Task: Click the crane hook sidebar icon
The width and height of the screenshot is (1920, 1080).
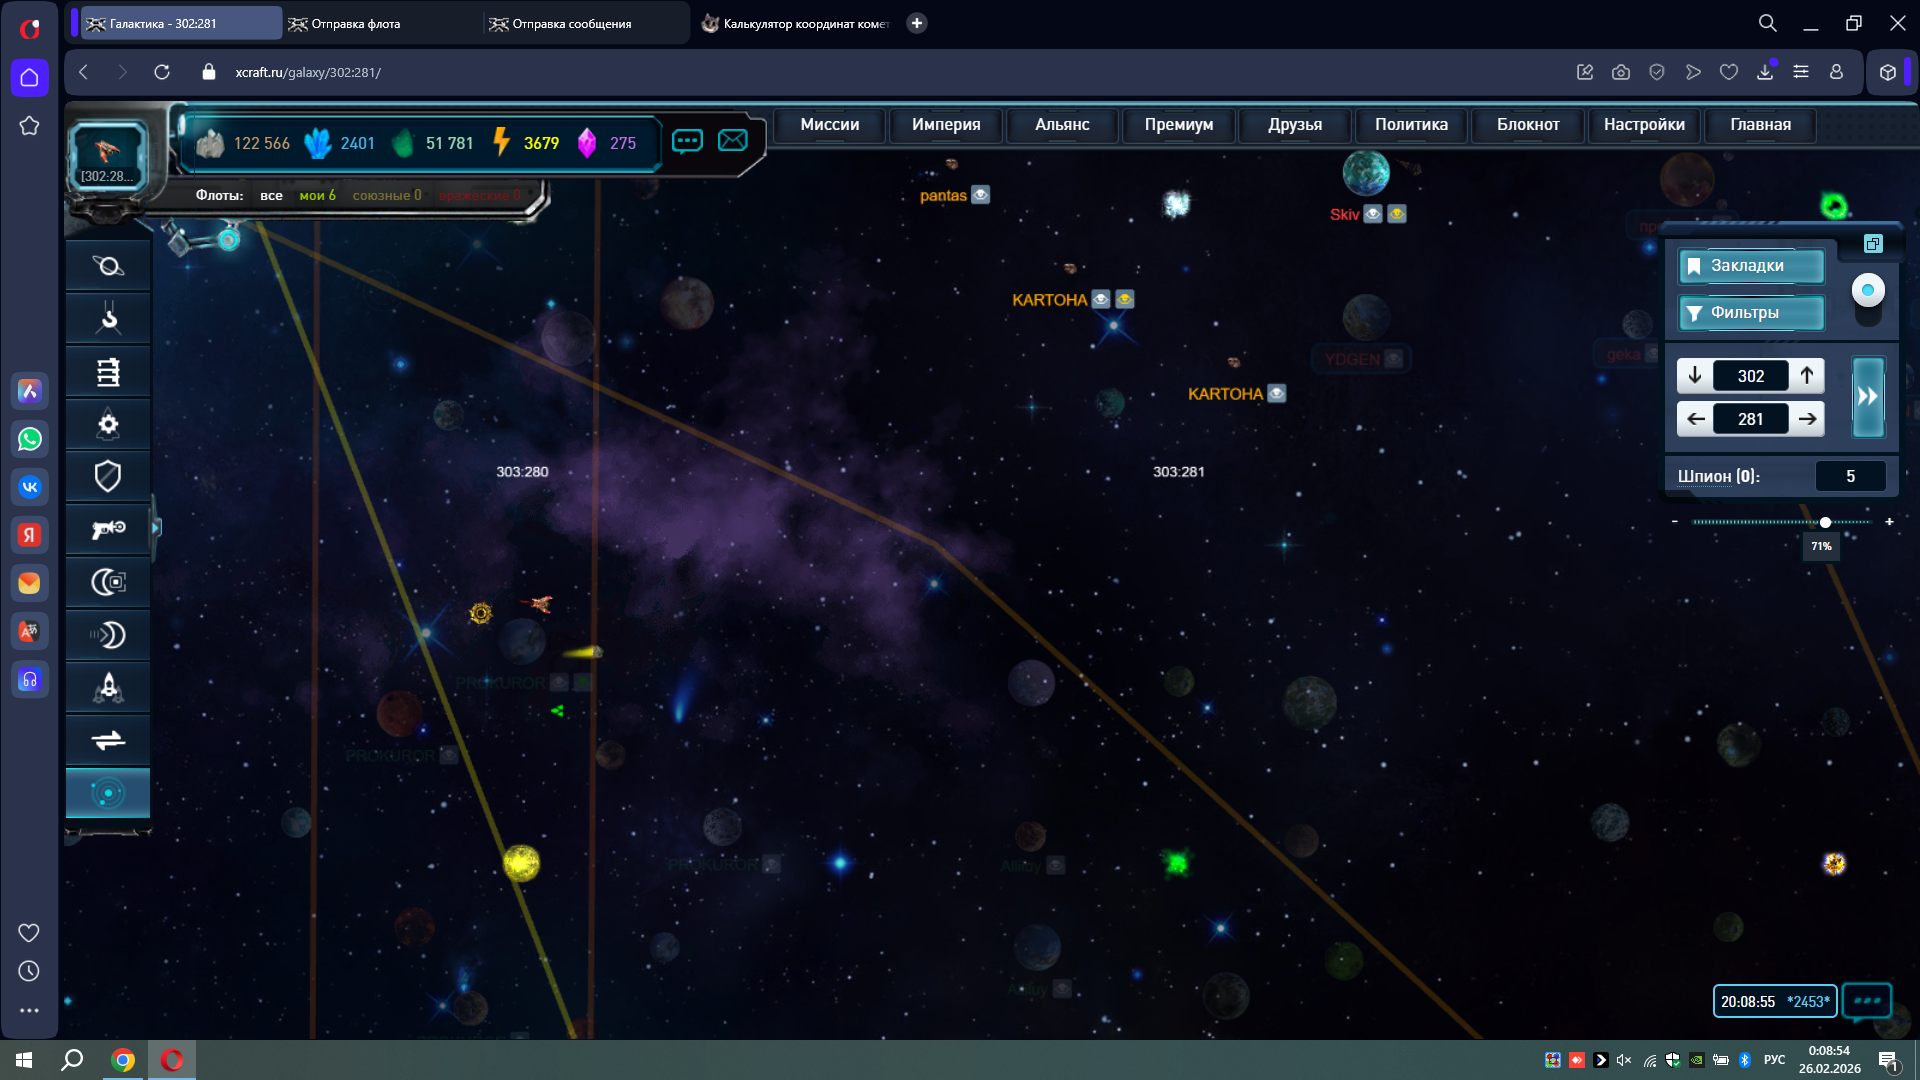Action: pyautogui.click(x=108, y=319)
